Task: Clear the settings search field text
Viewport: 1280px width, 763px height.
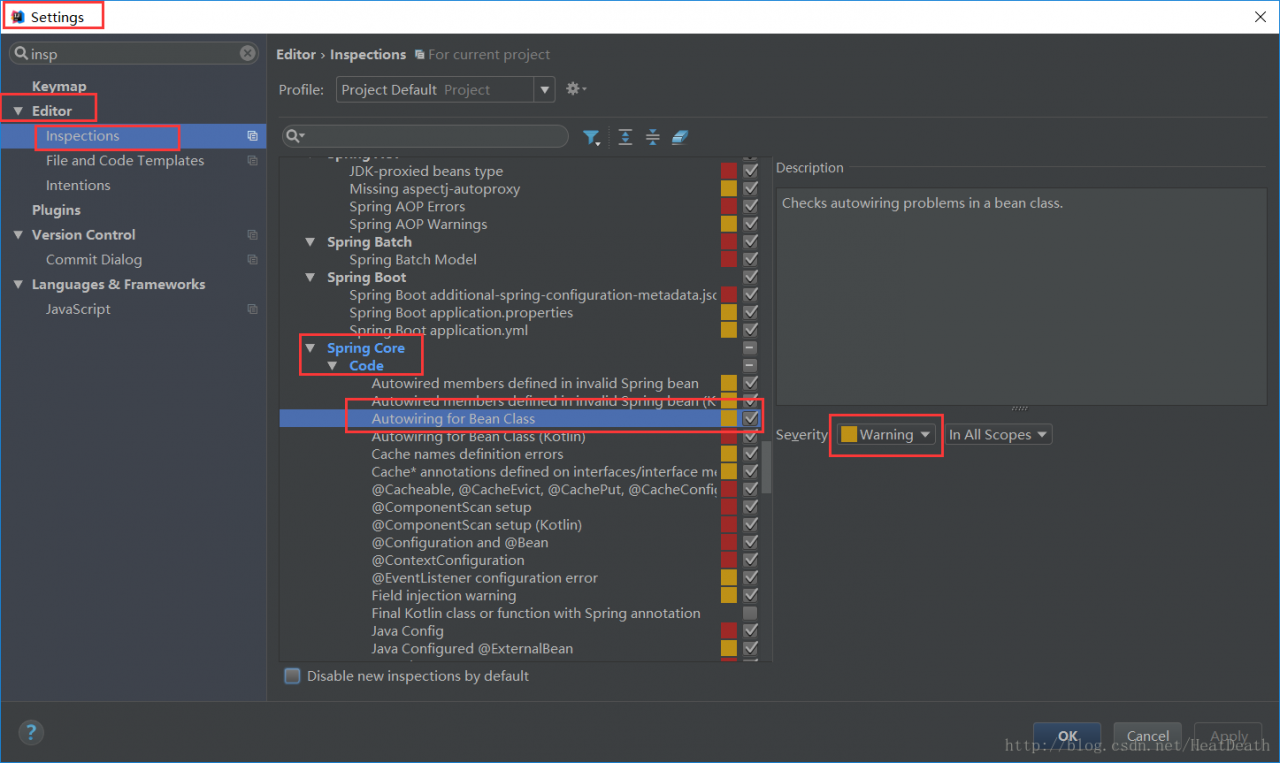Action: [248, 54]
